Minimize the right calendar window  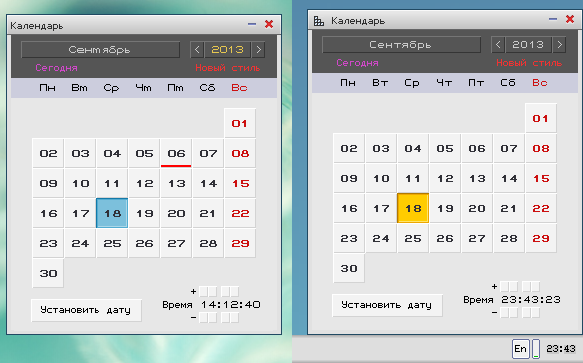click(553, 19)
